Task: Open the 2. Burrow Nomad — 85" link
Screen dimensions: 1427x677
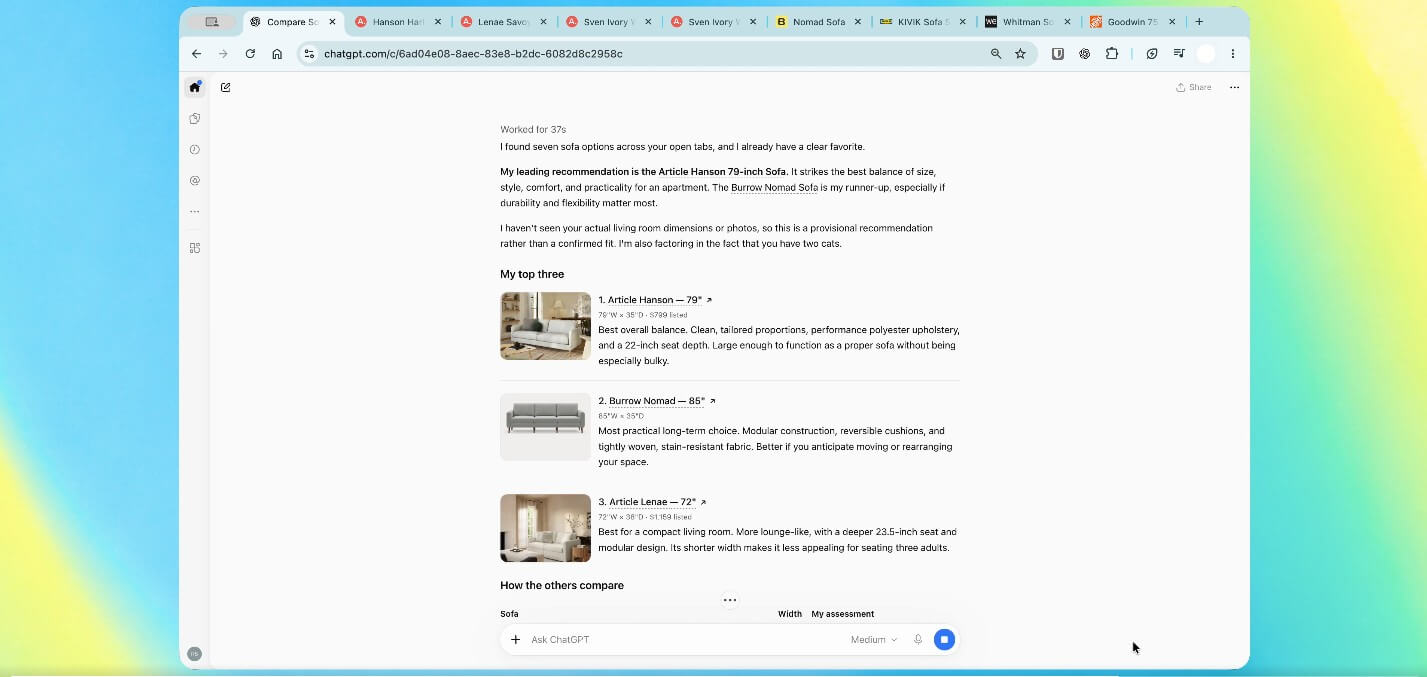Action: (657, 401)
